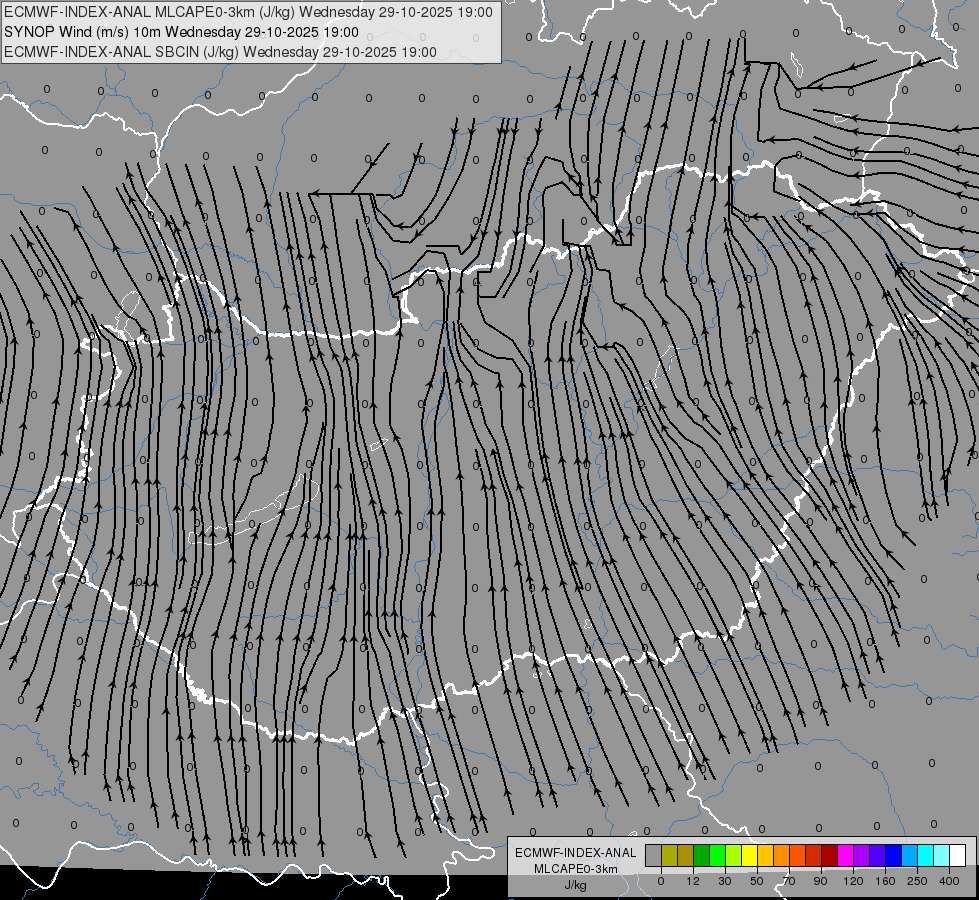
Task: Click the 400 tick label on the scale
Action: pos(949,881)
